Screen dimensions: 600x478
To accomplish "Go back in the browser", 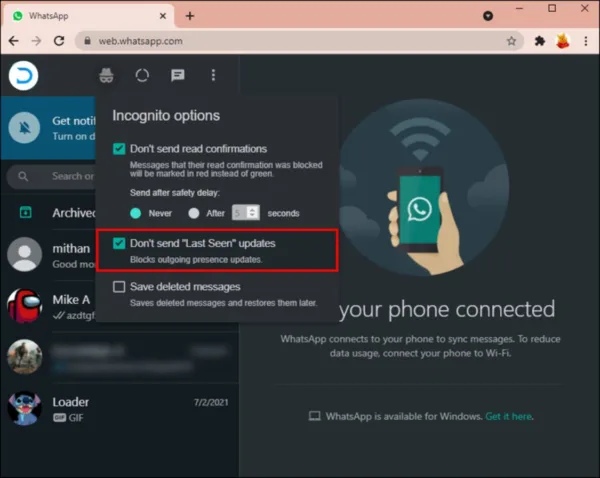I will pyautogui.click(x=14, y=41).
